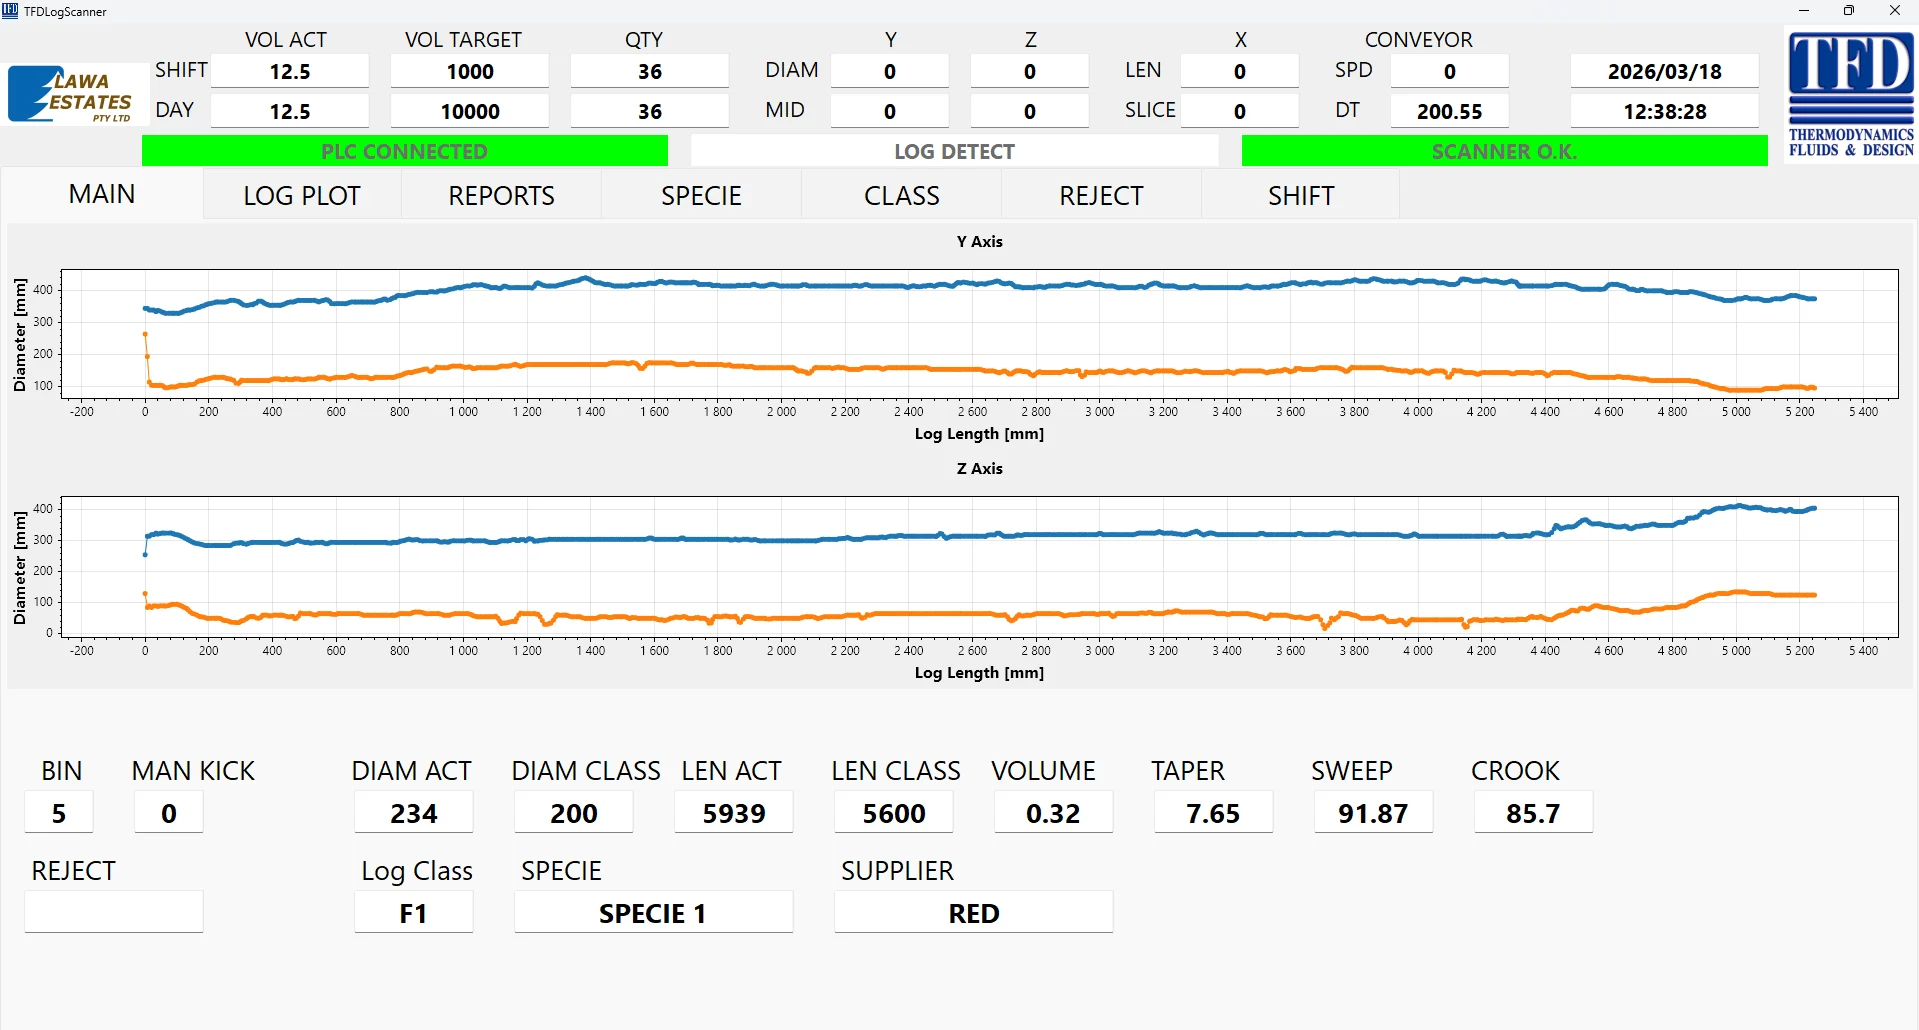Click the SCANNER O.K. status indicator
Screen dimensions: 1919x1030
1504,151
